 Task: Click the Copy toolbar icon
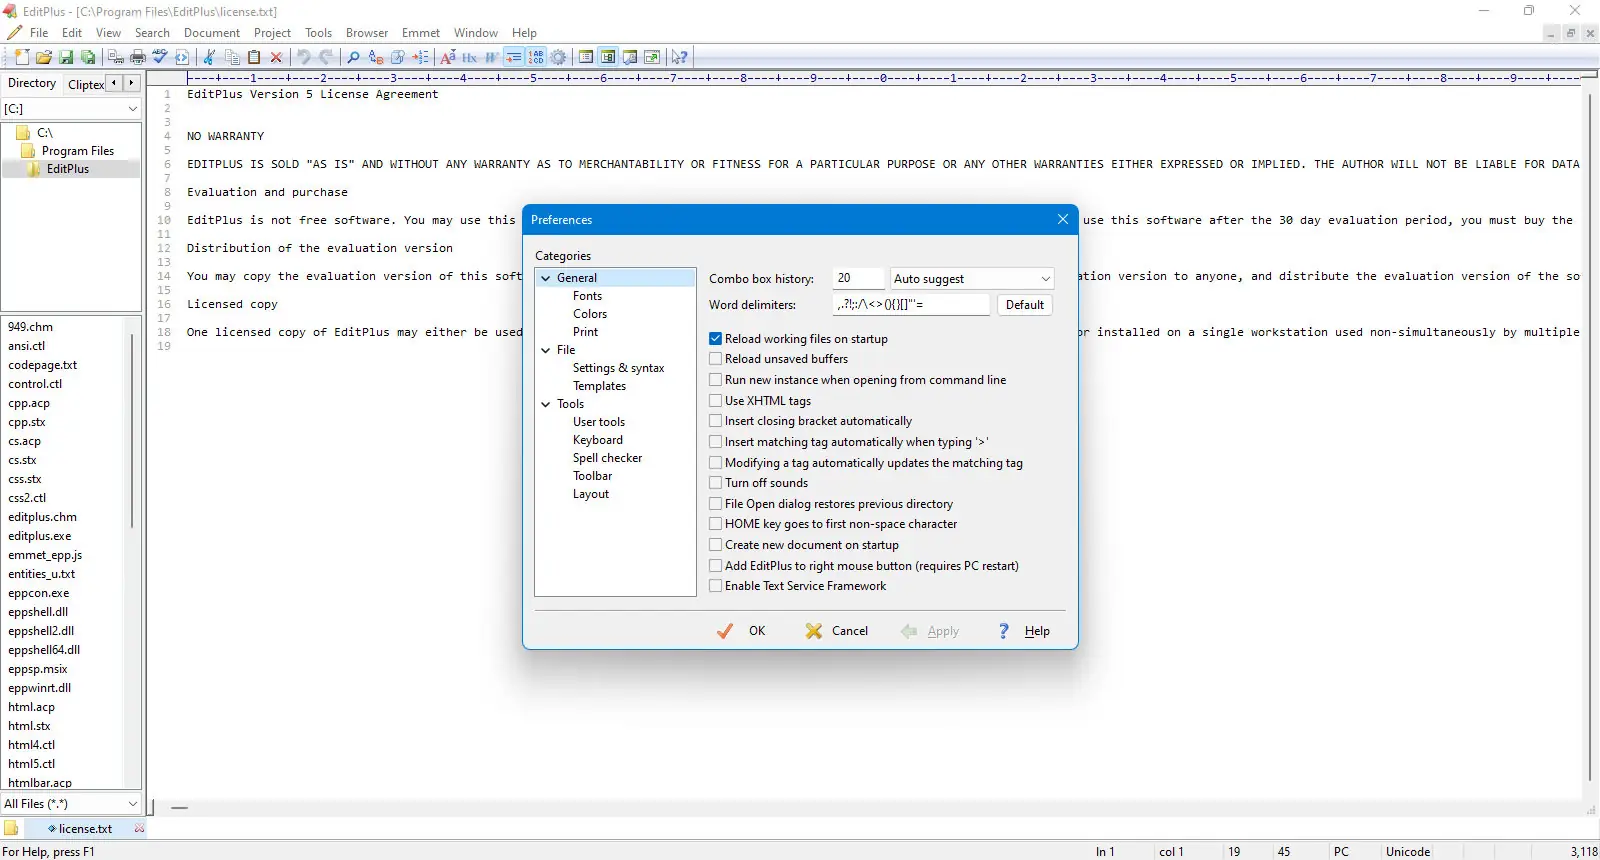232,57
